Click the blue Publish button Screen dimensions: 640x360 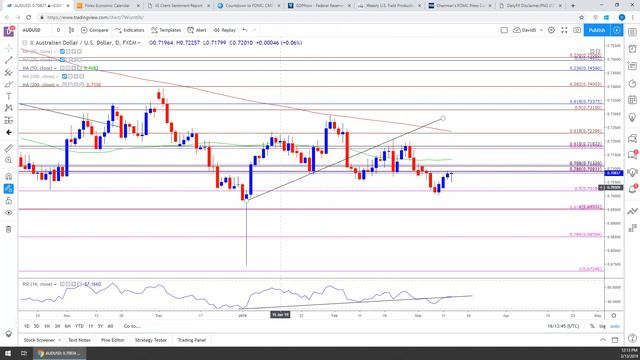pos(597,30)
